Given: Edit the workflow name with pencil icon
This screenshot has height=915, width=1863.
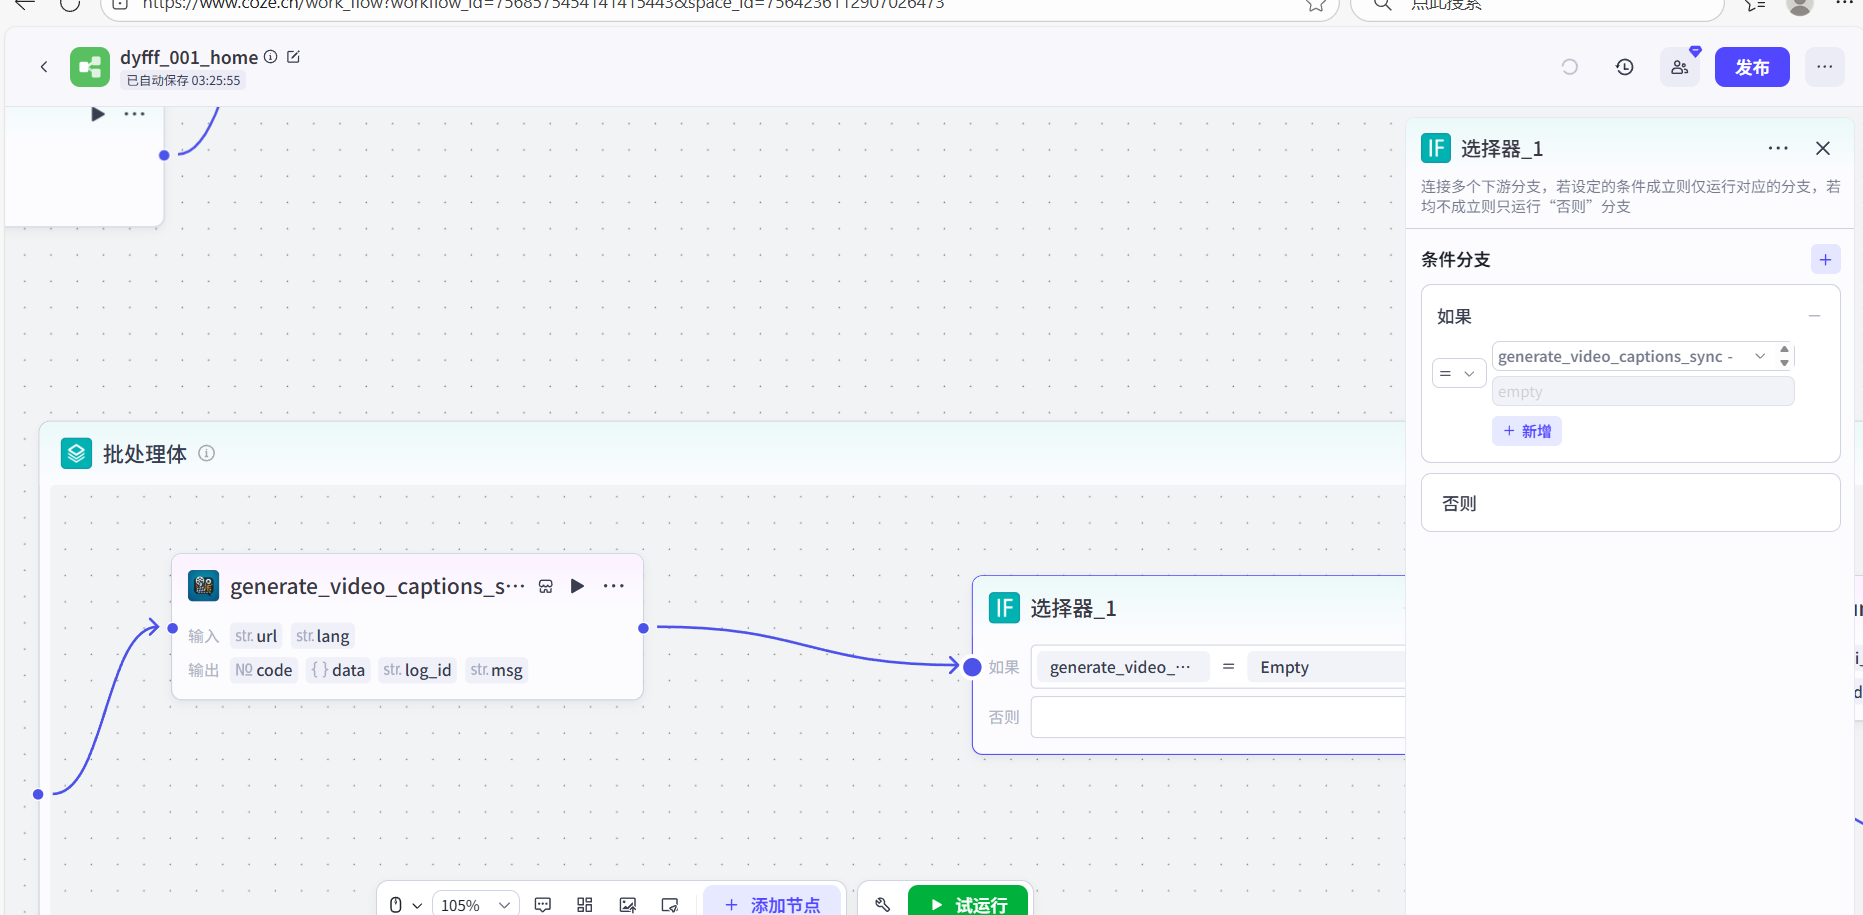Looking at the screenshot, I should click(294, 57).
